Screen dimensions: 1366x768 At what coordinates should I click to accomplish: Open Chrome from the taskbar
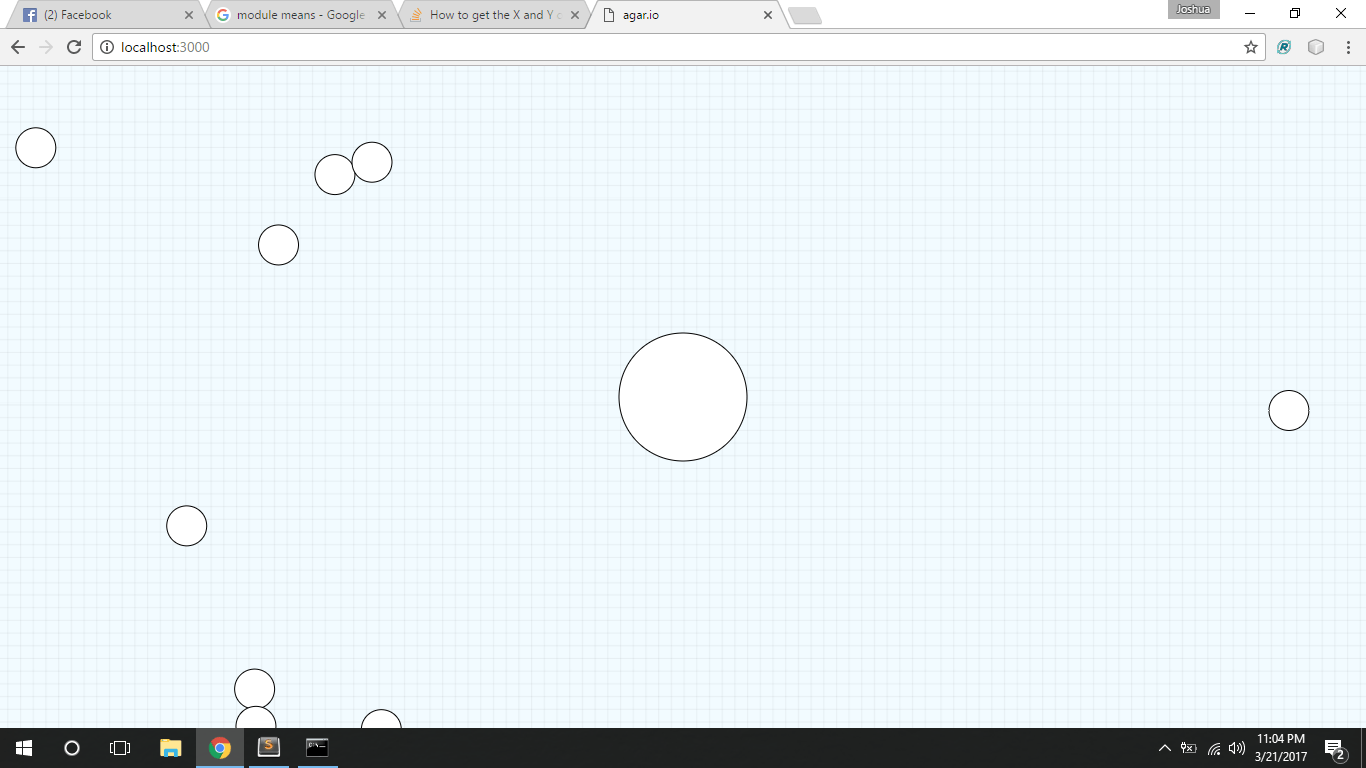(x=219, y=747)
